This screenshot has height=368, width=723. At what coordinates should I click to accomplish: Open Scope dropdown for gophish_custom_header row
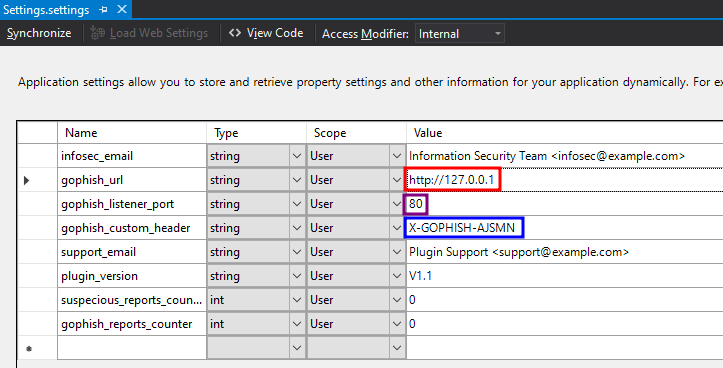click(x=397, y=228)
